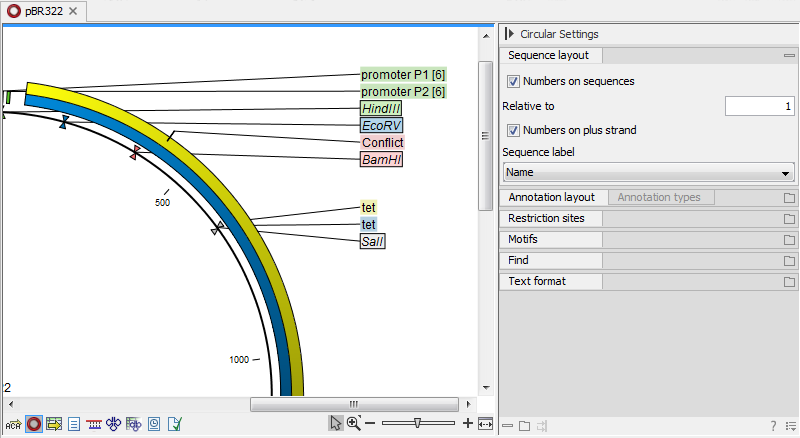Image resolution: width=800 pixels, height=438 pixels.
Task: Activate the magnifying glass zoom tool
Action: coord(353,424)
